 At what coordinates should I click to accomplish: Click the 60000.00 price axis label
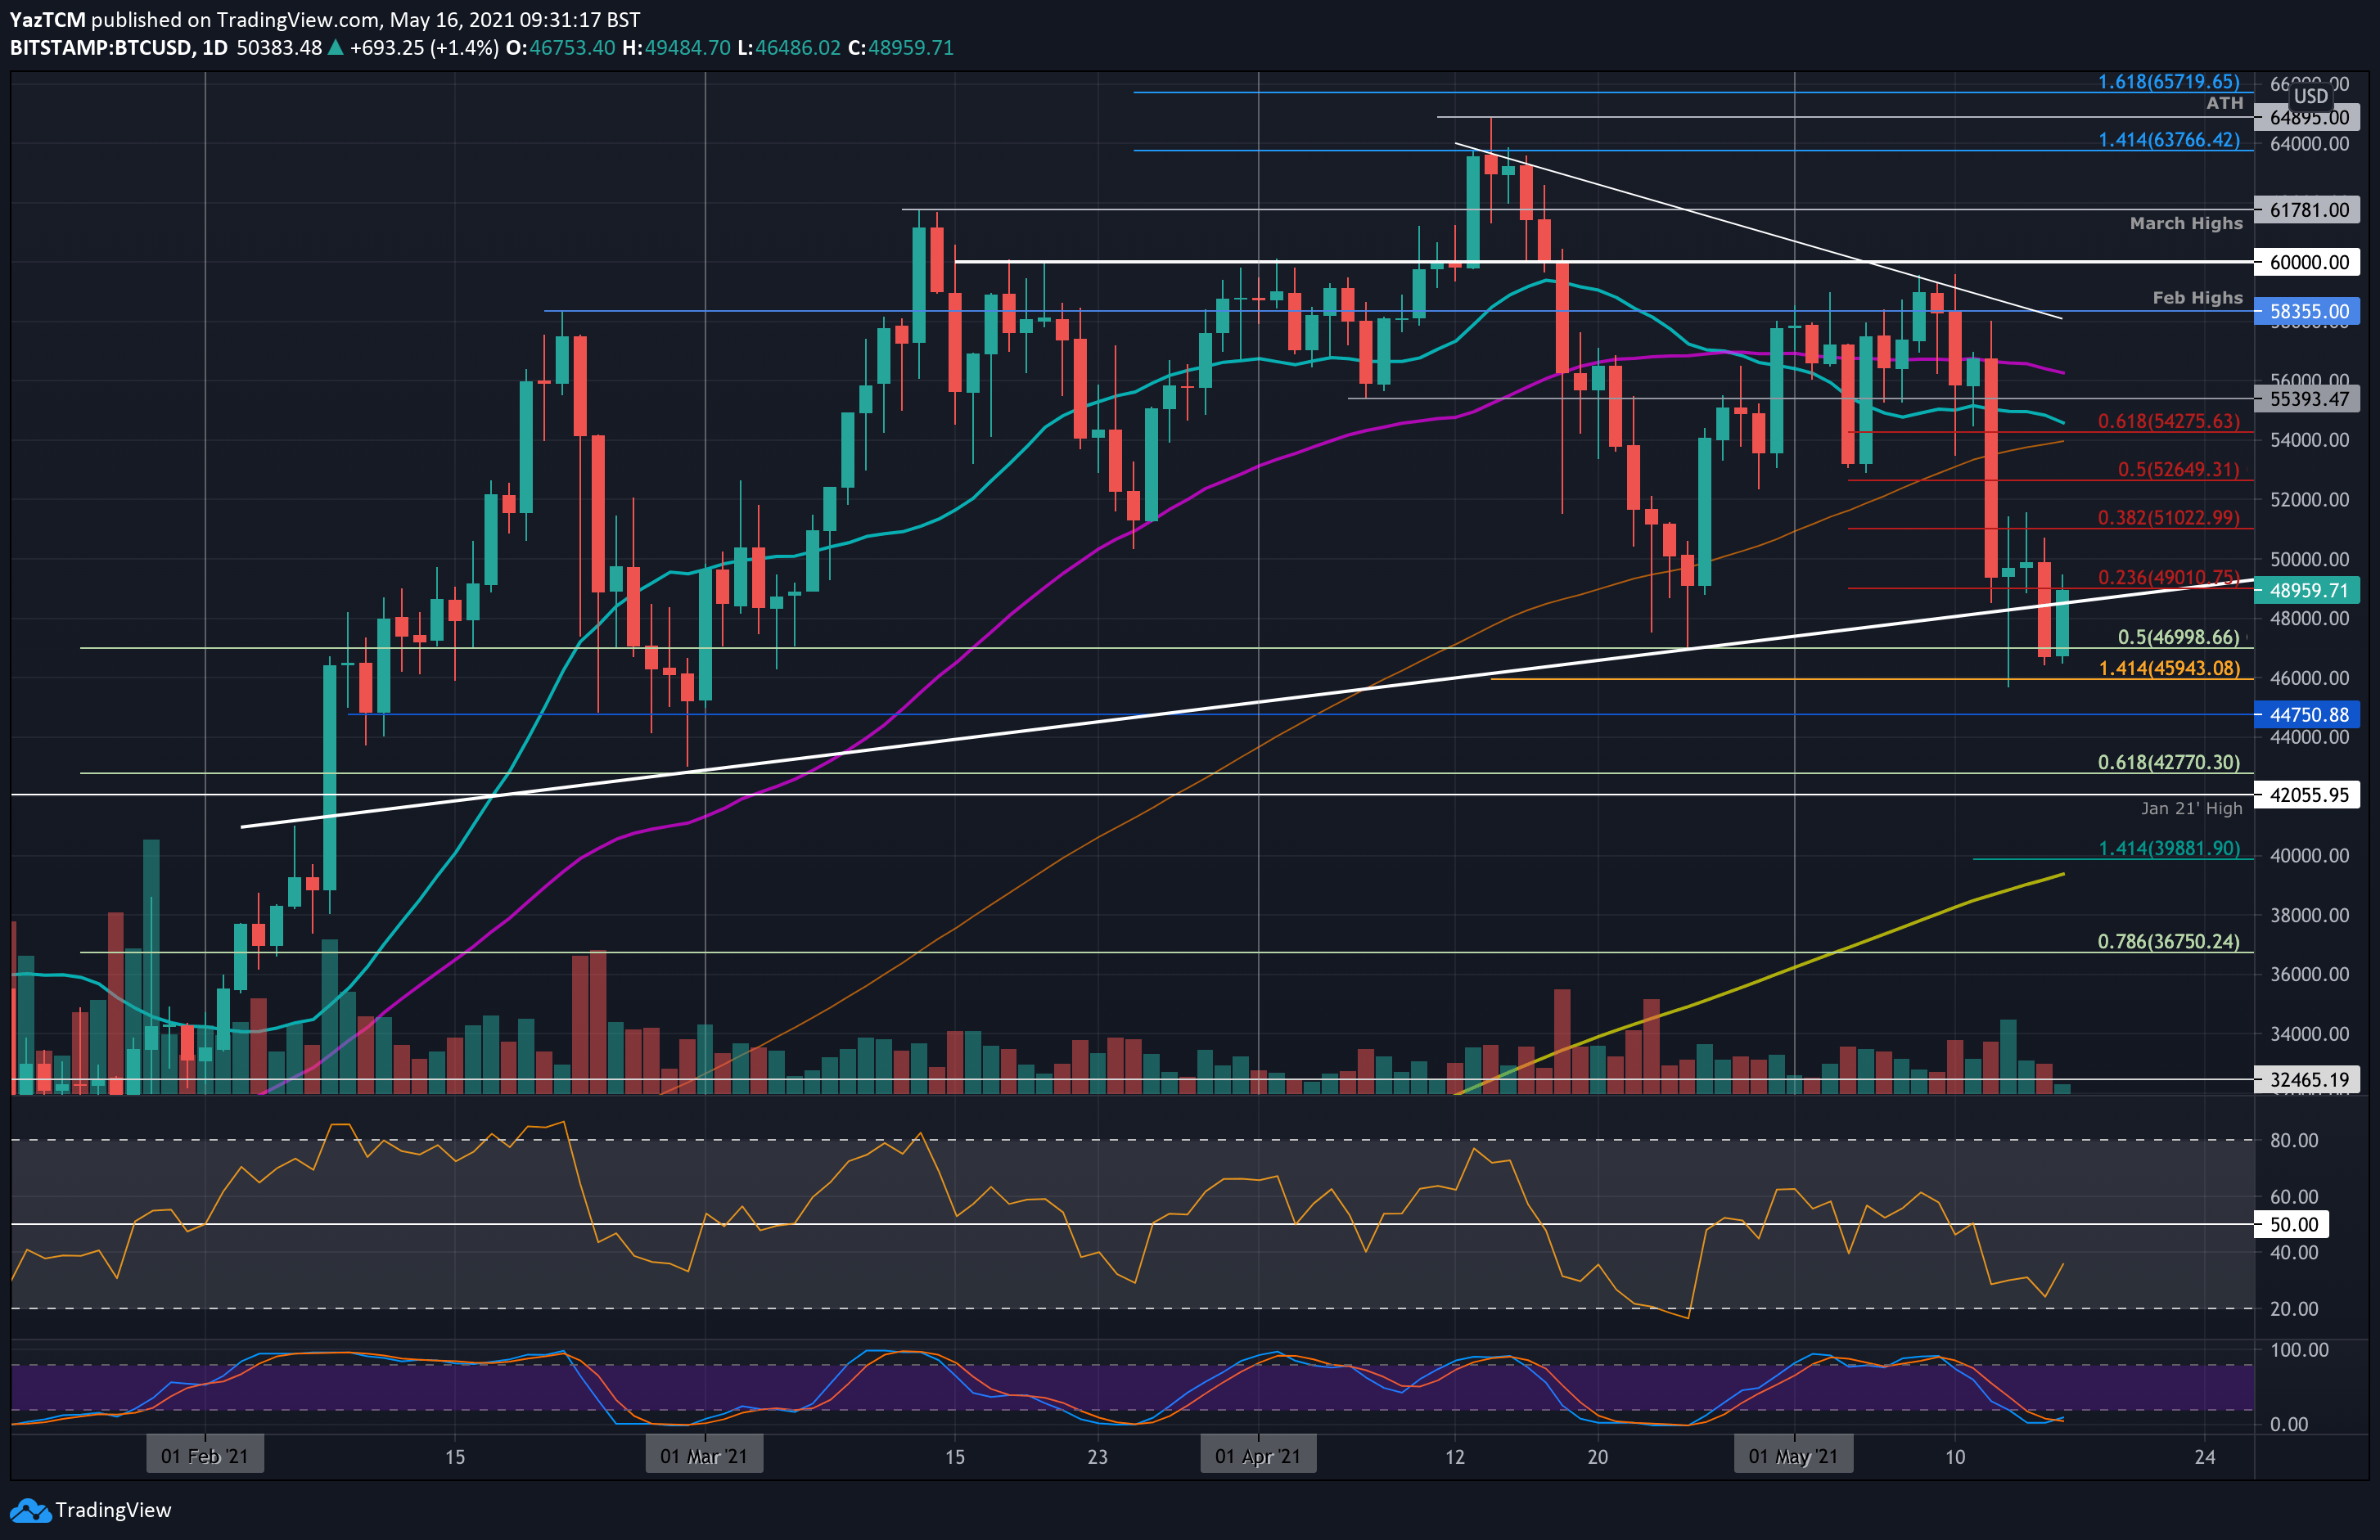[x=2308, y=262]
